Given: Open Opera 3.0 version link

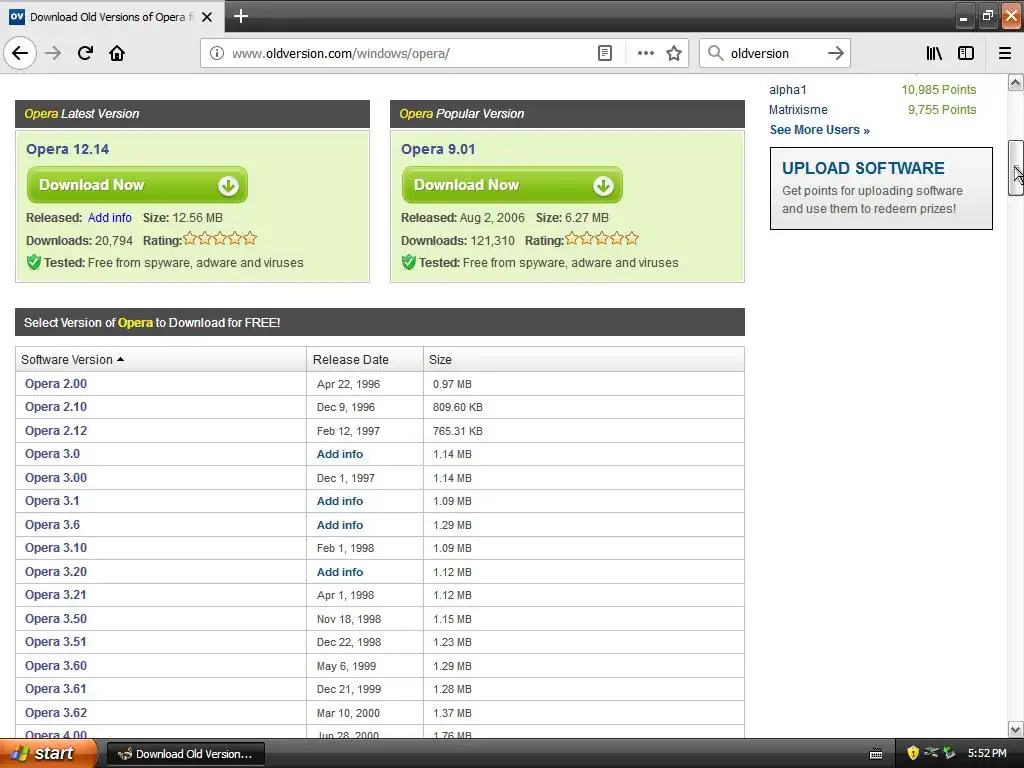Looking at the screenshot, I should click(52, 454).
